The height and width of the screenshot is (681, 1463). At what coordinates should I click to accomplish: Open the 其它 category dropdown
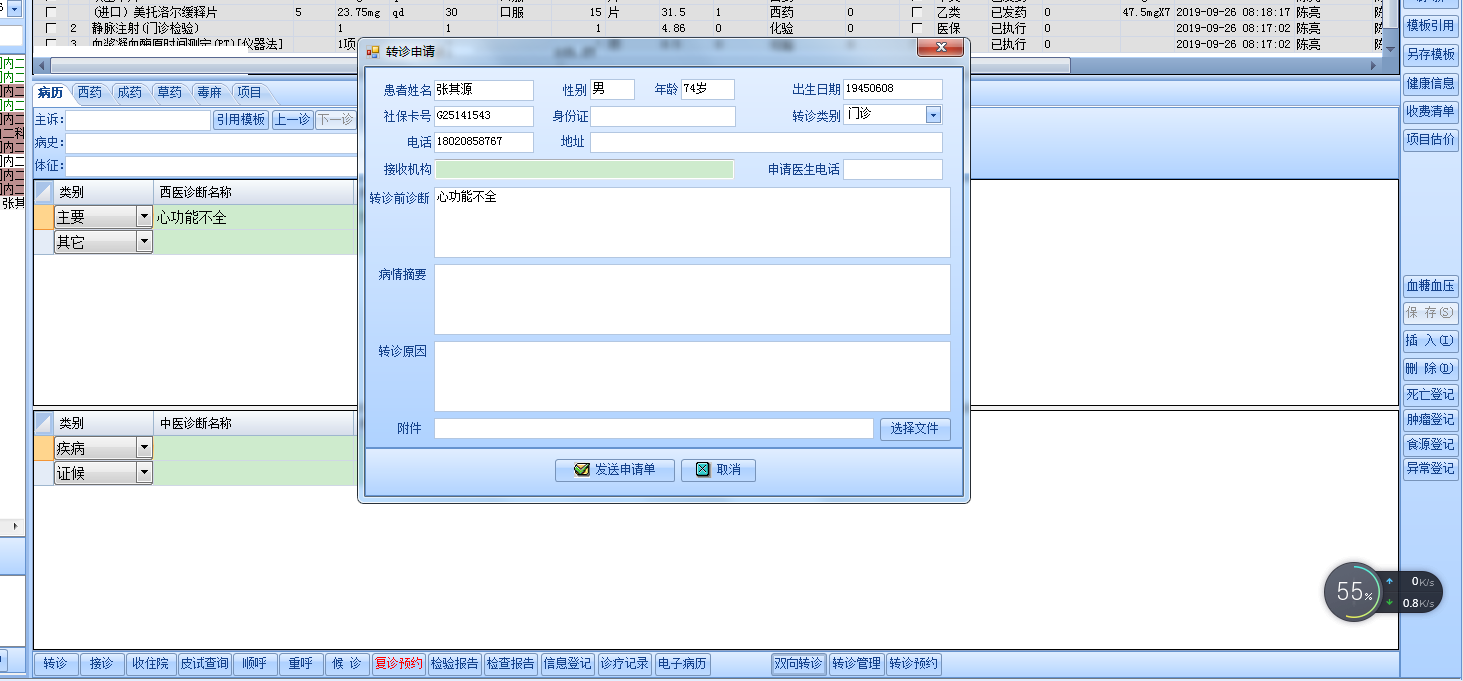[144, 241]
